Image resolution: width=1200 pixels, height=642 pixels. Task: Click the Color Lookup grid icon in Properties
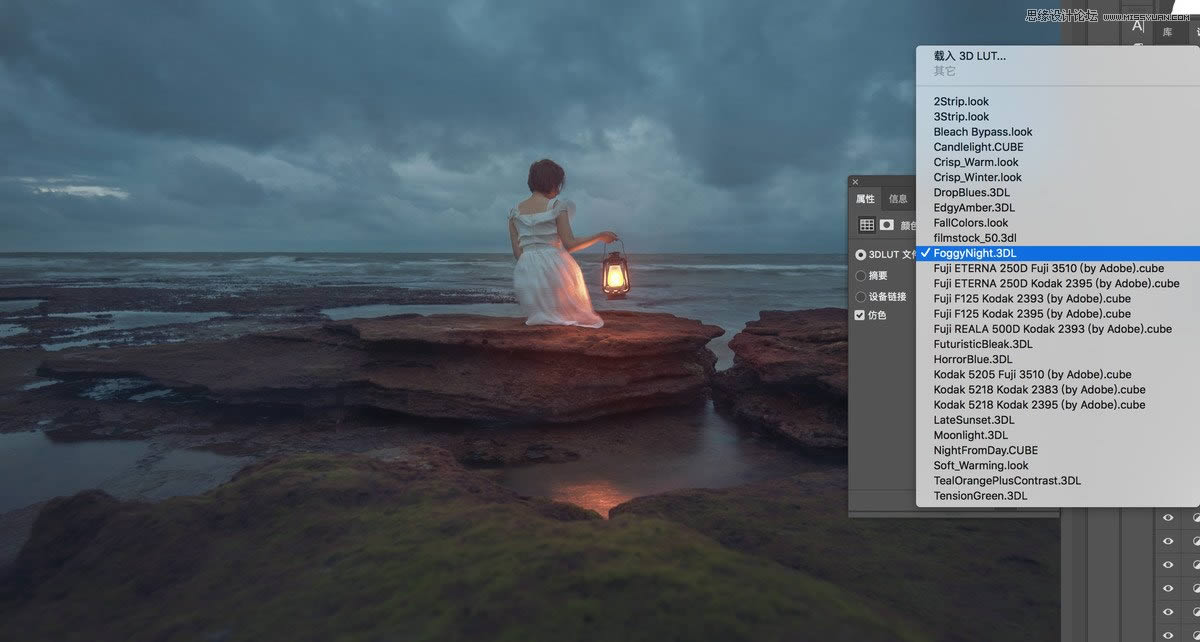(867, 225)
